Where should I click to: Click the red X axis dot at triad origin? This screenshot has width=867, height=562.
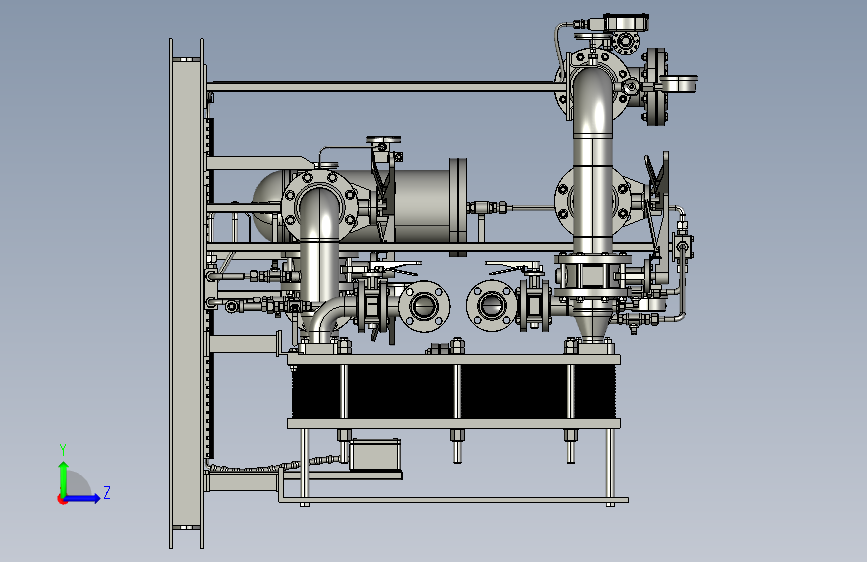[x=62, y=499]
